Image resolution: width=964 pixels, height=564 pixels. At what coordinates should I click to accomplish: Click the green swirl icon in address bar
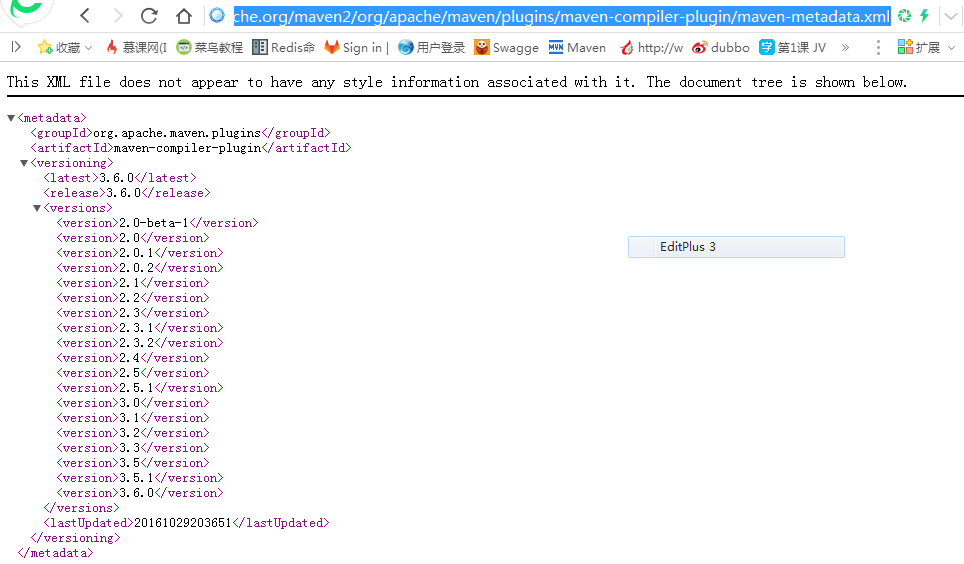click(904, 16)
